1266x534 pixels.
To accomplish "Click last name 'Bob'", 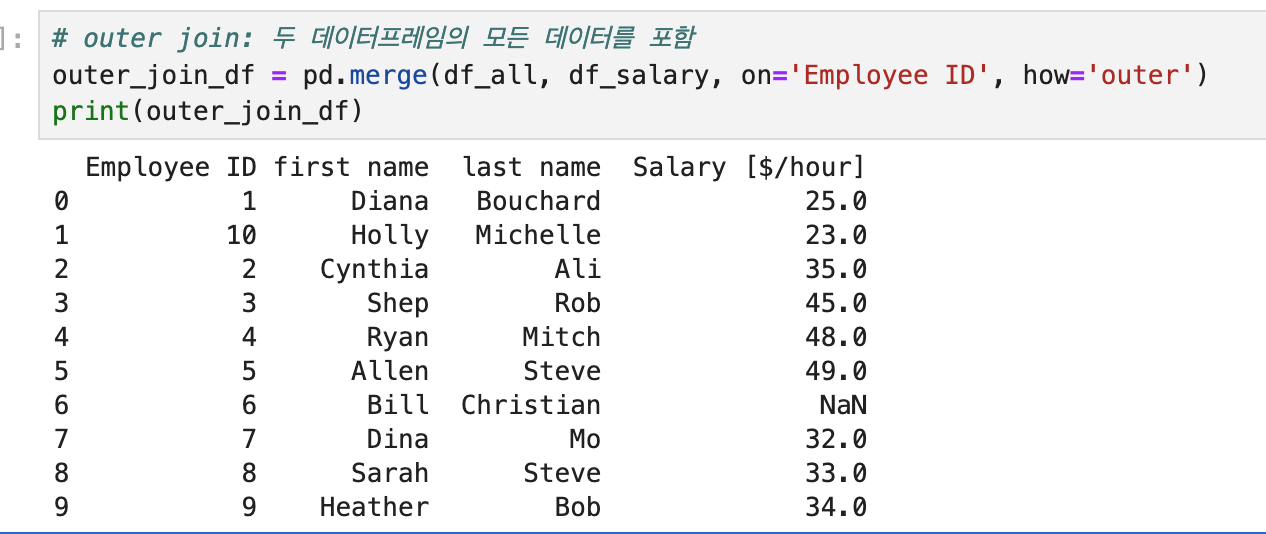I will (578, 507).
